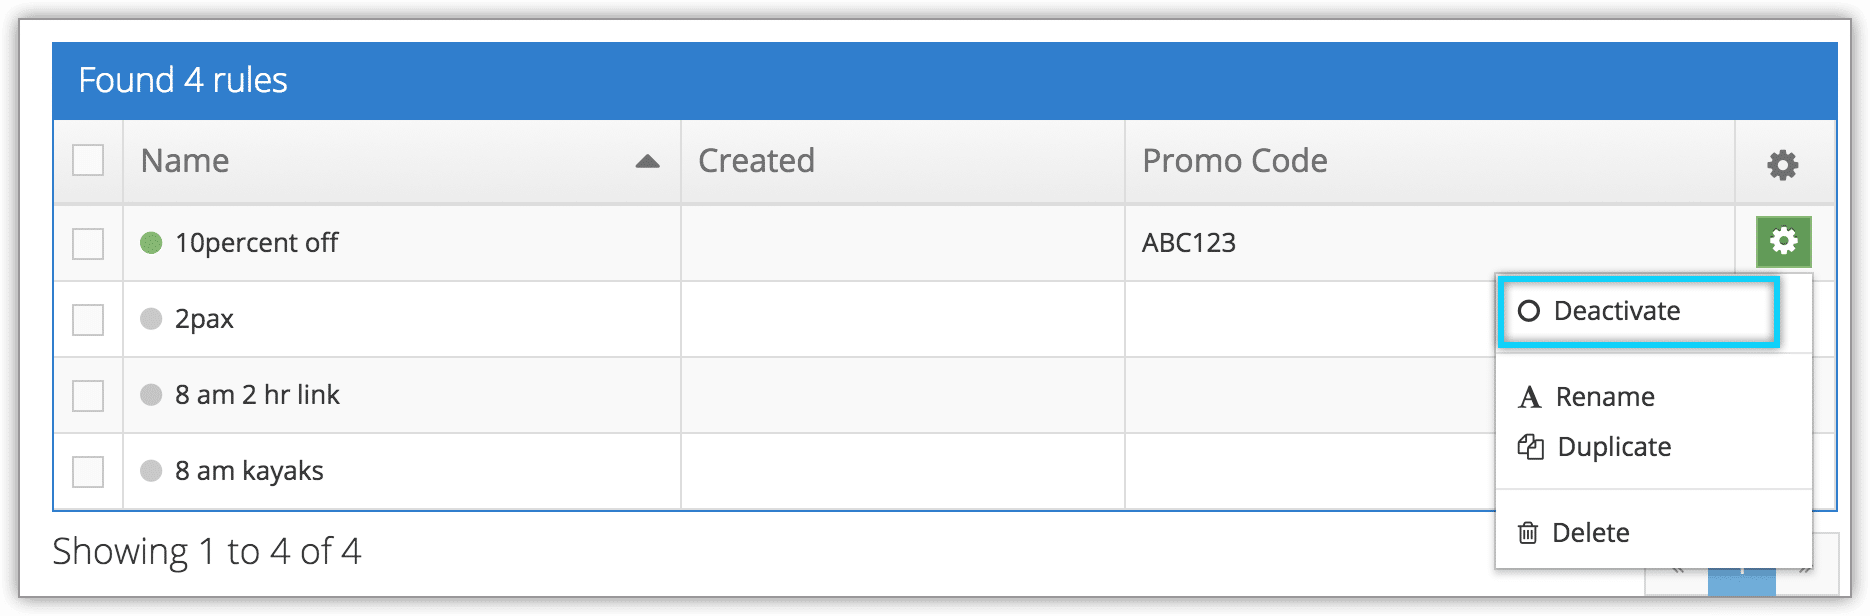Choose Deactivate from the context menu
1870x616 pixels.
coord(1638,312)
